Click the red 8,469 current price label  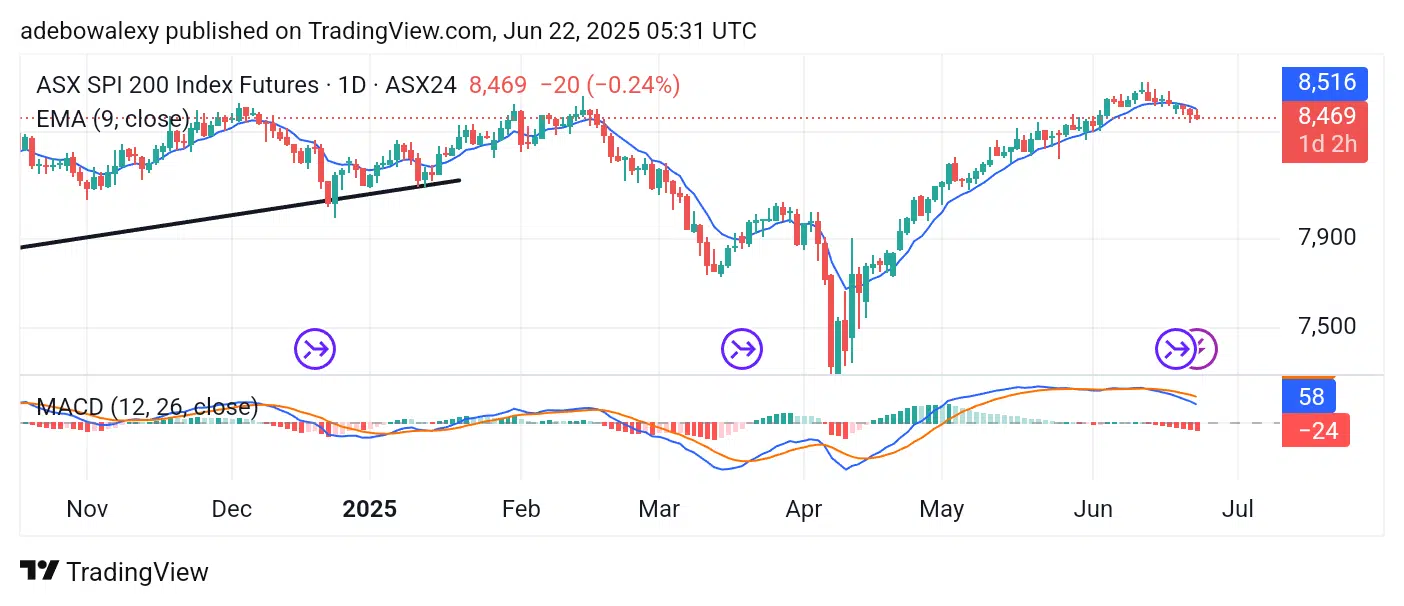(x=1327, y=116)
